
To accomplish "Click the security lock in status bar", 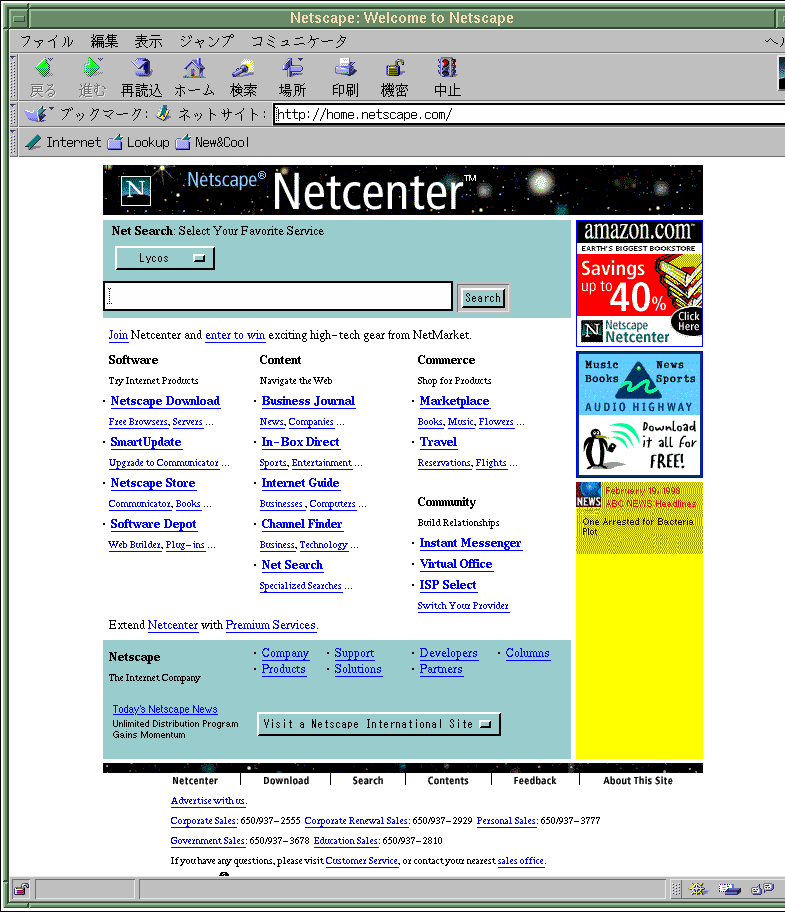I will coord(22,889).
